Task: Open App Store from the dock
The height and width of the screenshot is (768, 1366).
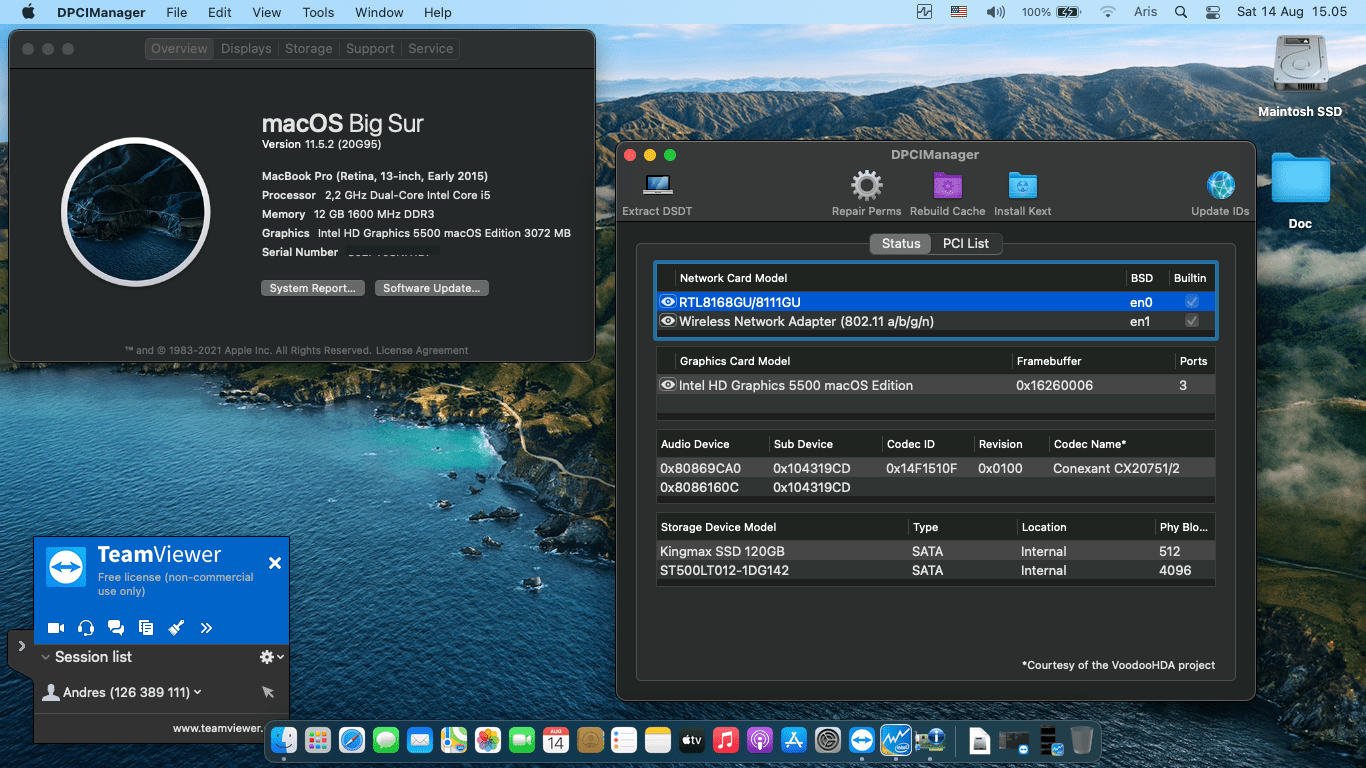Action: (794, 740)
